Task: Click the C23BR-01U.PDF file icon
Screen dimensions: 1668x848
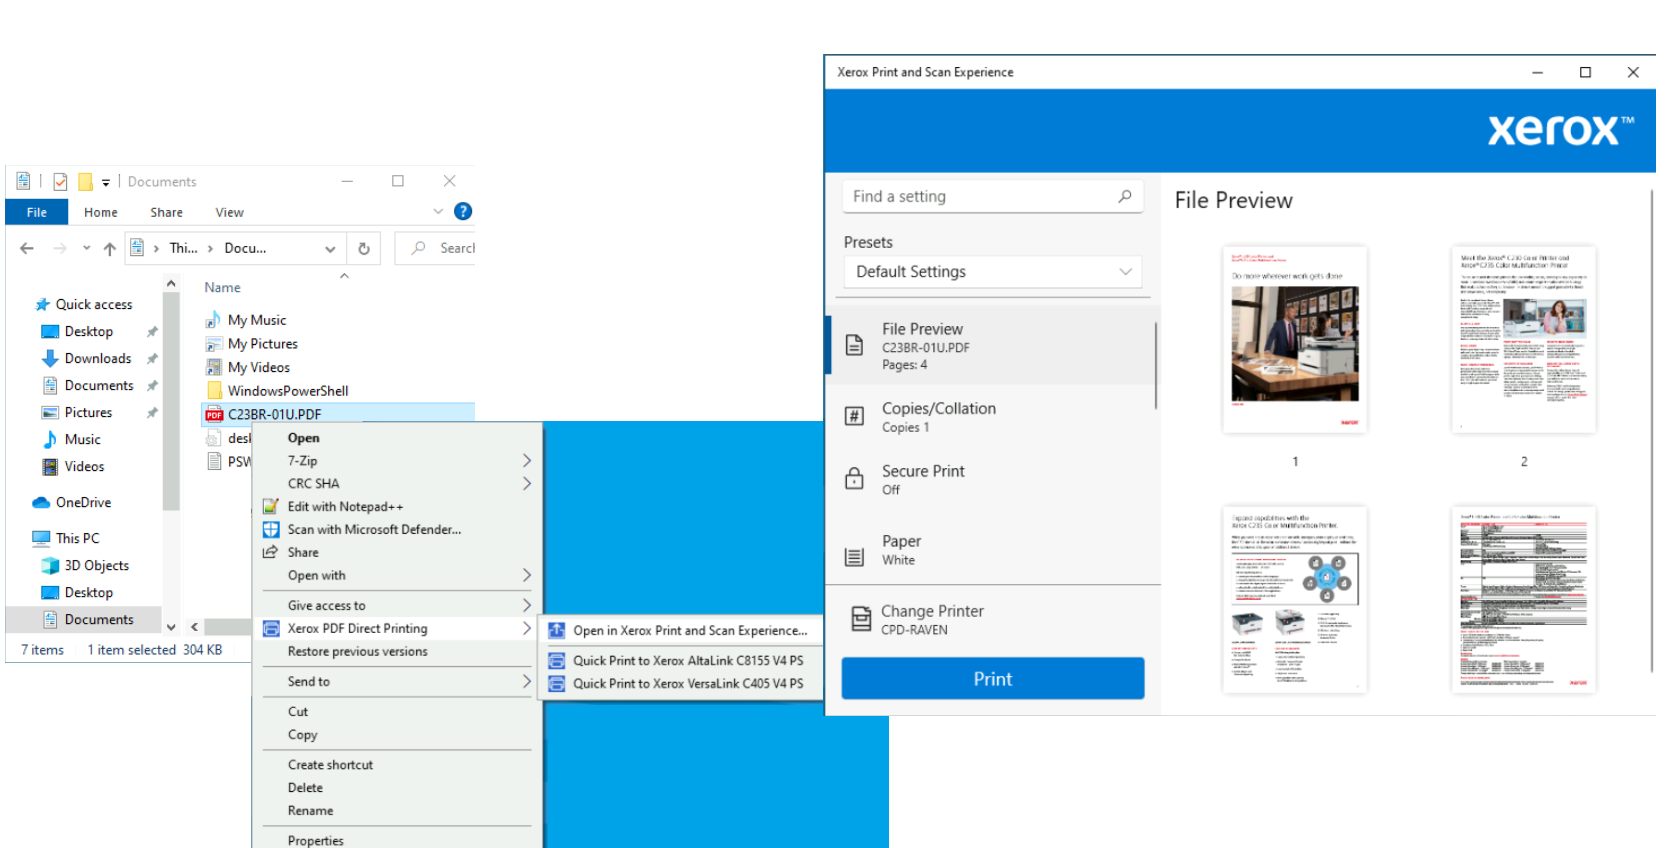Action: tap(214, 414)
